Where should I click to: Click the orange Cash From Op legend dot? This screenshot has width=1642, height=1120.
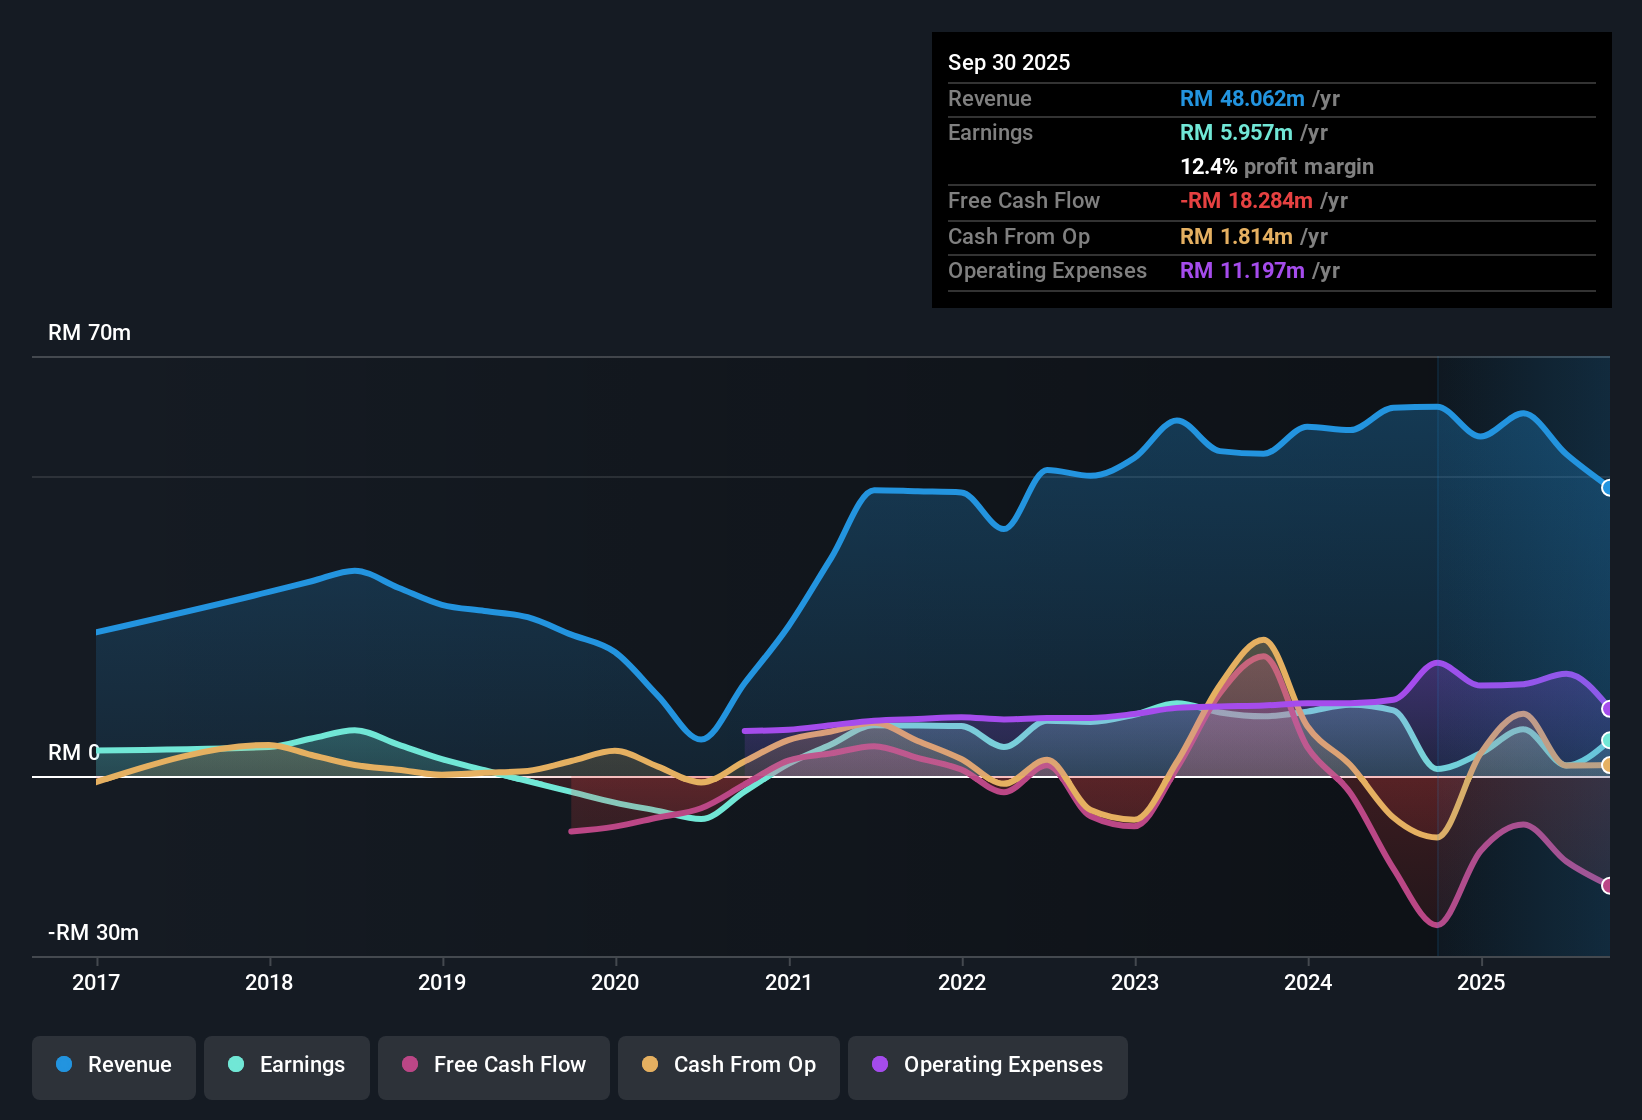pos(648,1065)
